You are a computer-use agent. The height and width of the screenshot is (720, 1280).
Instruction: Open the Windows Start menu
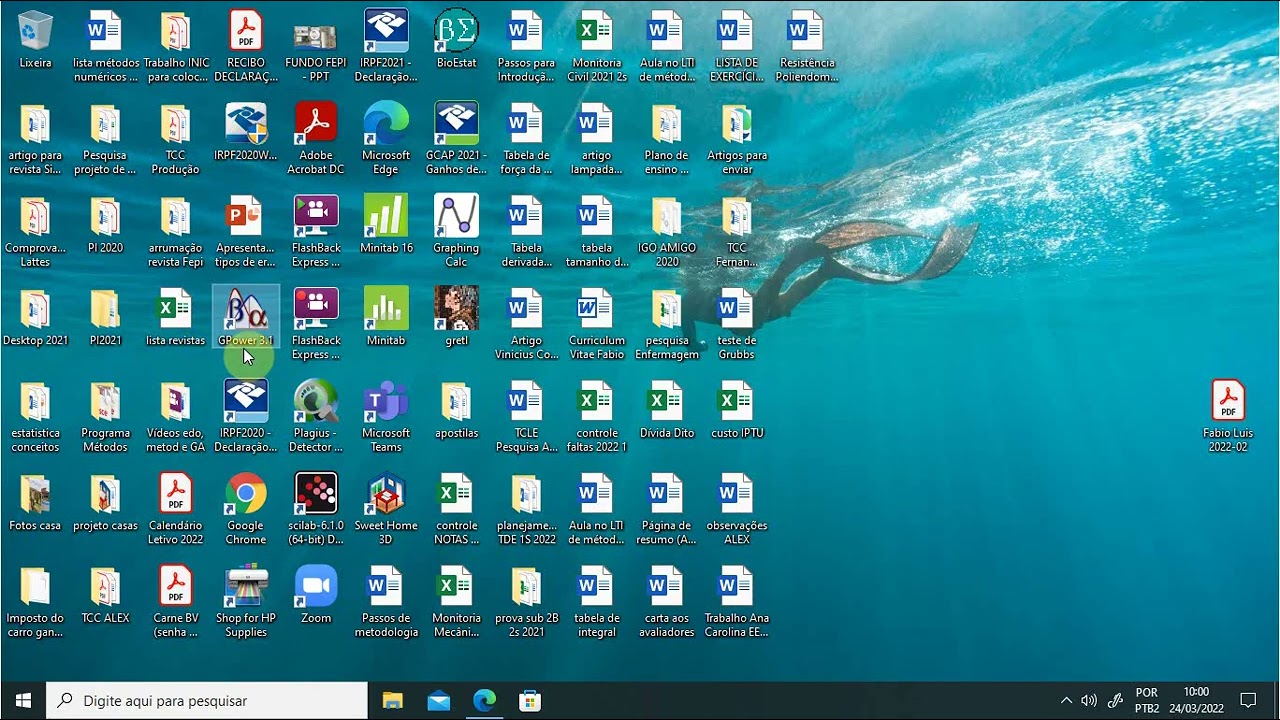click(x=23, y=701)
